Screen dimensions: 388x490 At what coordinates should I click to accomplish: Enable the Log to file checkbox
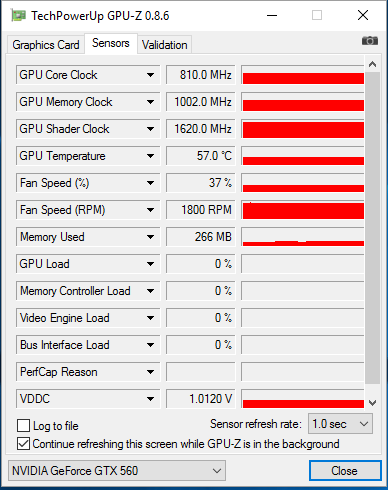[23, 426]
